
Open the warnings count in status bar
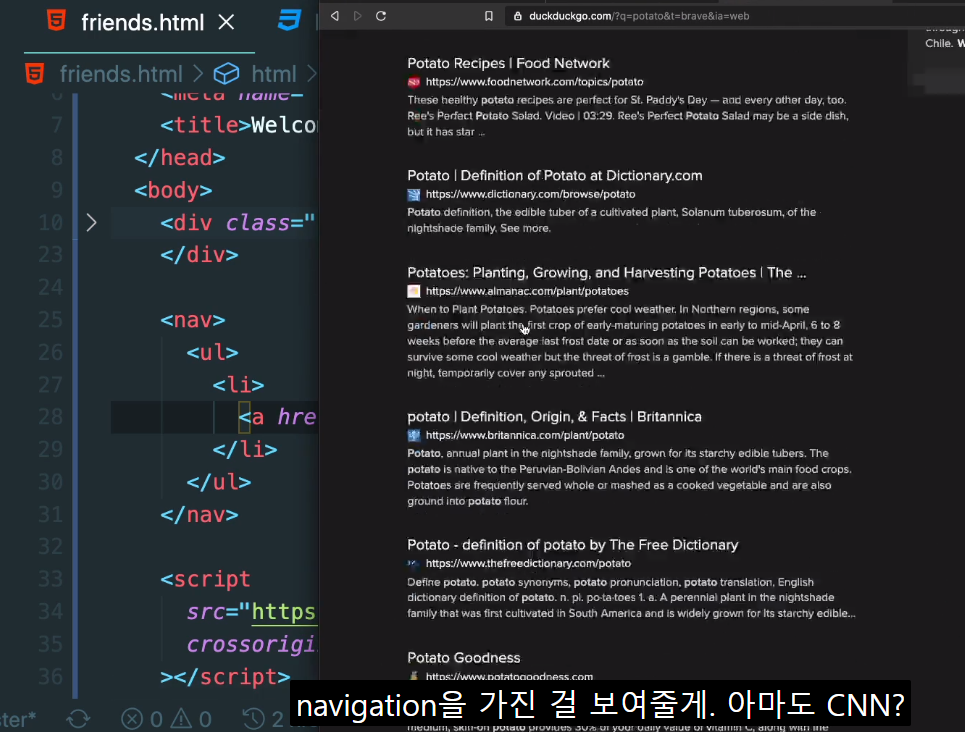[191, 718]
